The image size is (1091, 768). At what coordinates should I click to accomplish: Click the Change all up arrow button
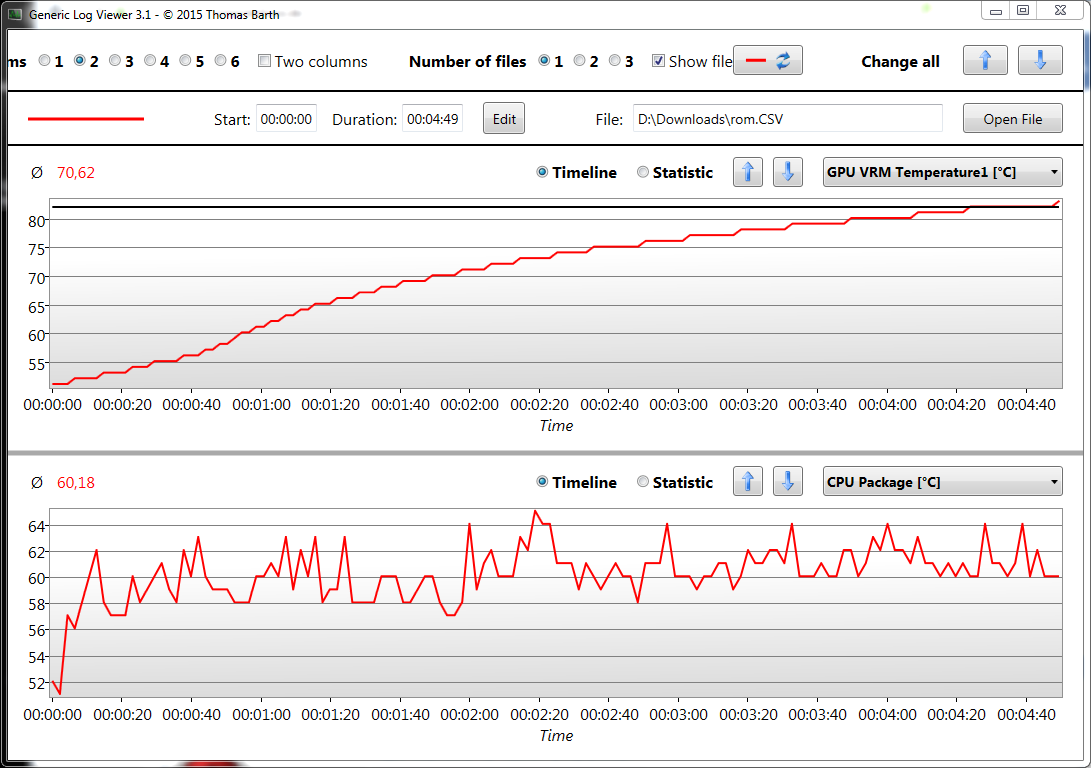[985, 61]
